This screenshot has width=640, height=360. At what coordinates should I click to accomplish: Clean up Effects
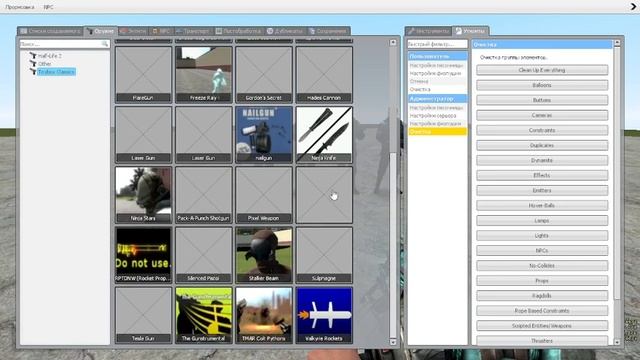(542, 175)
